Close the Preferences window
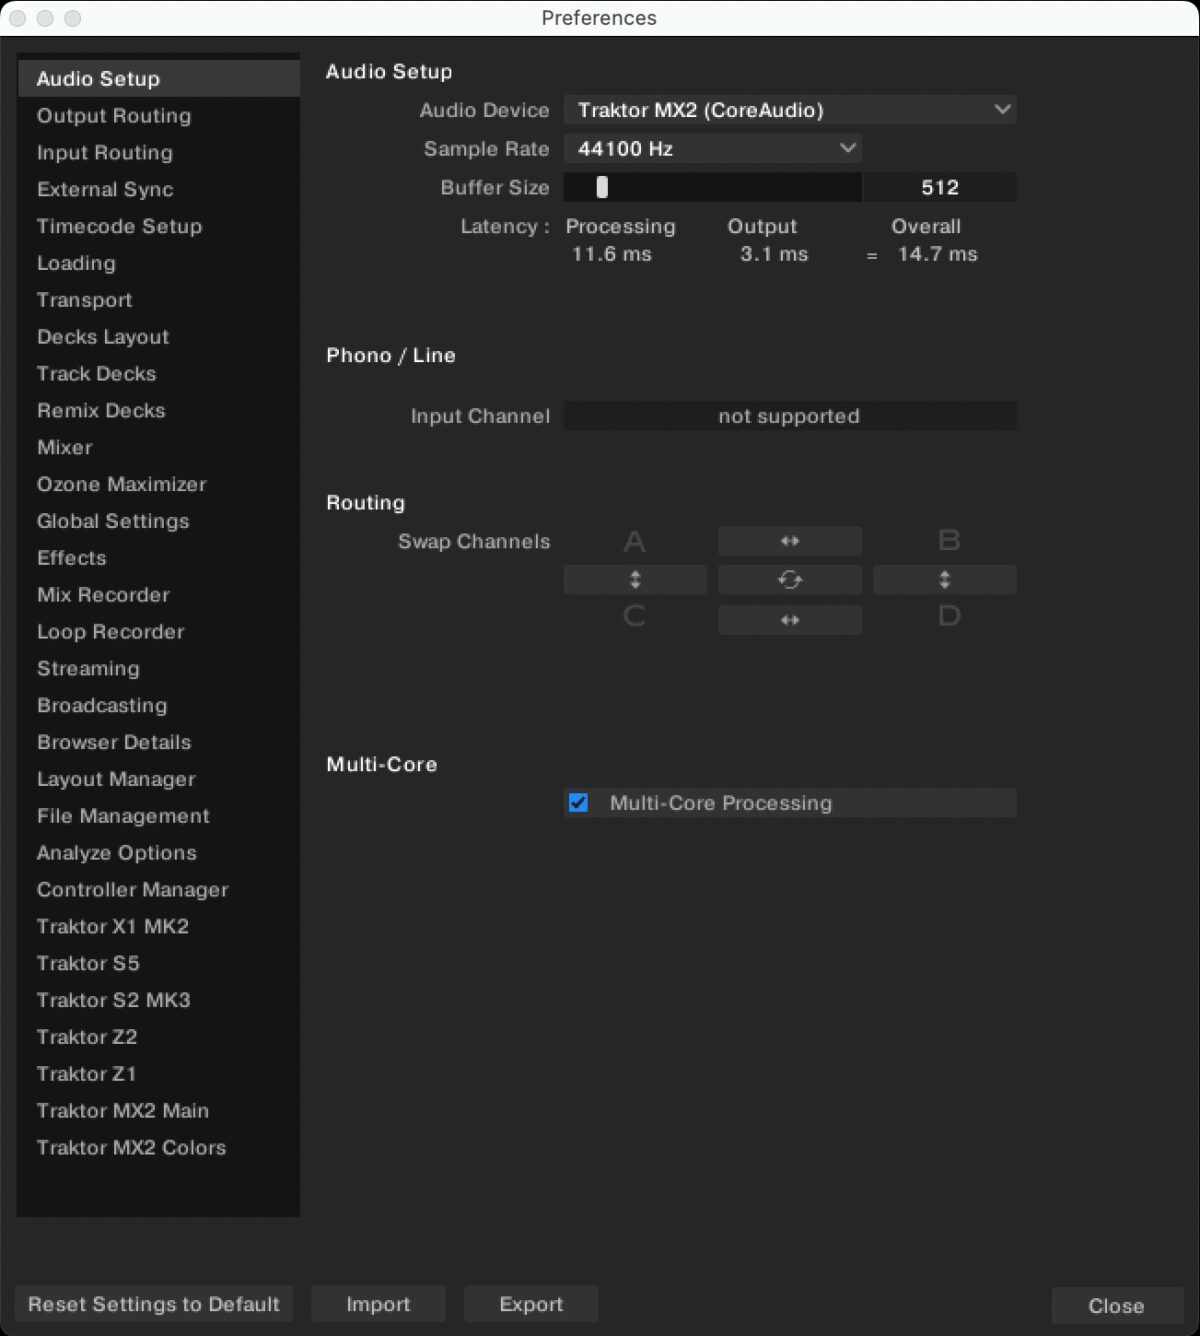This screenshot has height=1336, width=1200. (1116, 1304)
